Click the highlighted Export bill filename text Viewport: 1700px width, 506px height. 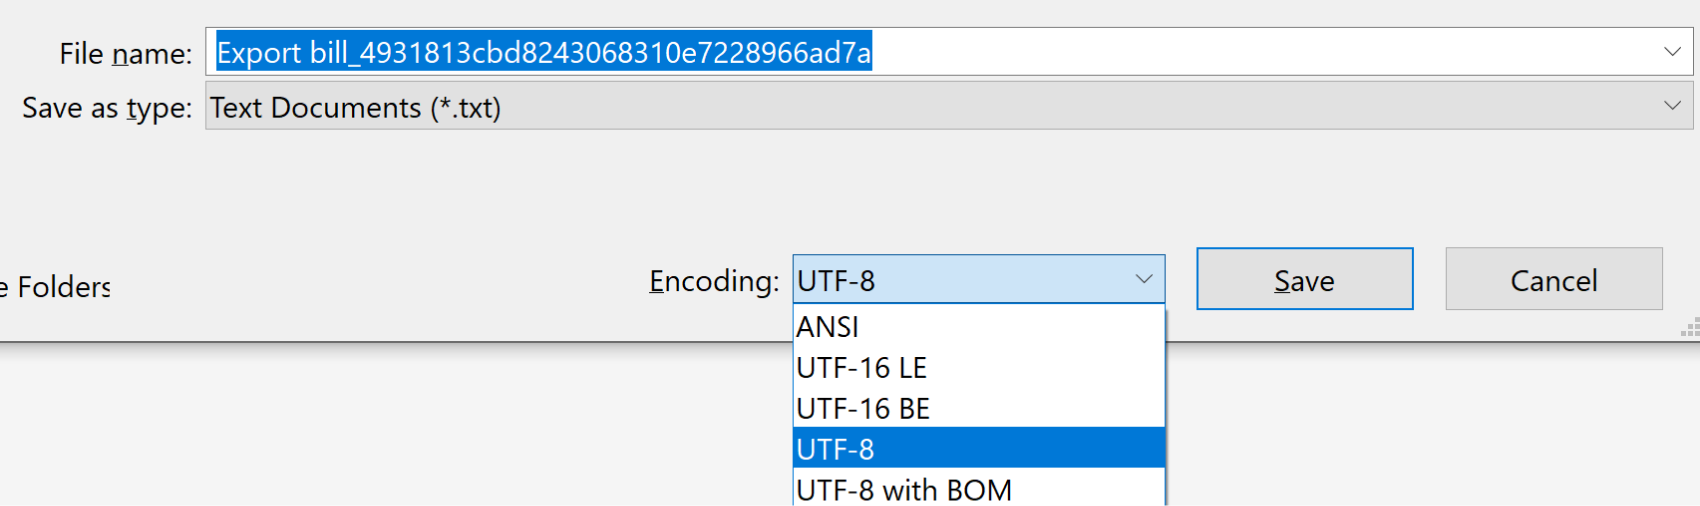(544, 52)
